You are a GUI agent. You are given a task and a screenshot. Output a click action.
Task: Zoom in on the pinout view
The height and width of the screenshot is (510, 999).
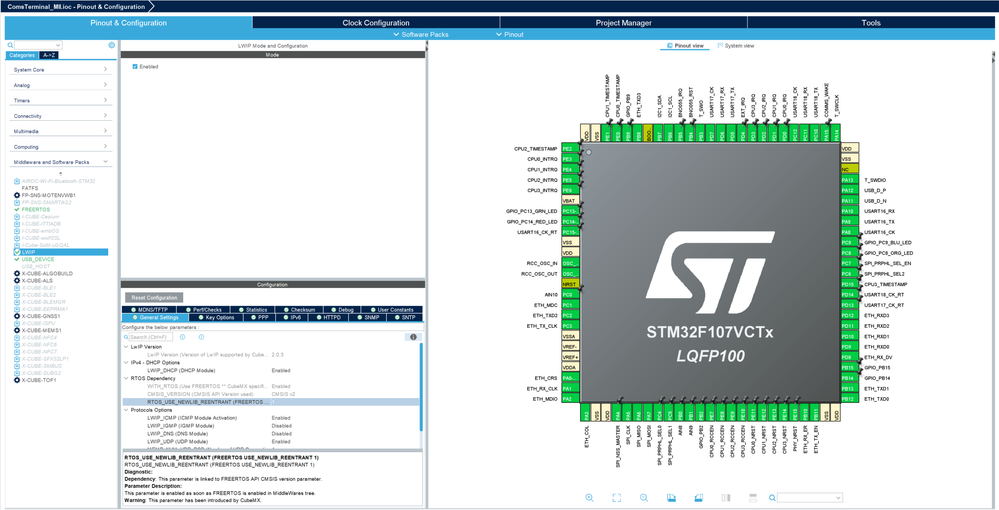tap(589, 497)
